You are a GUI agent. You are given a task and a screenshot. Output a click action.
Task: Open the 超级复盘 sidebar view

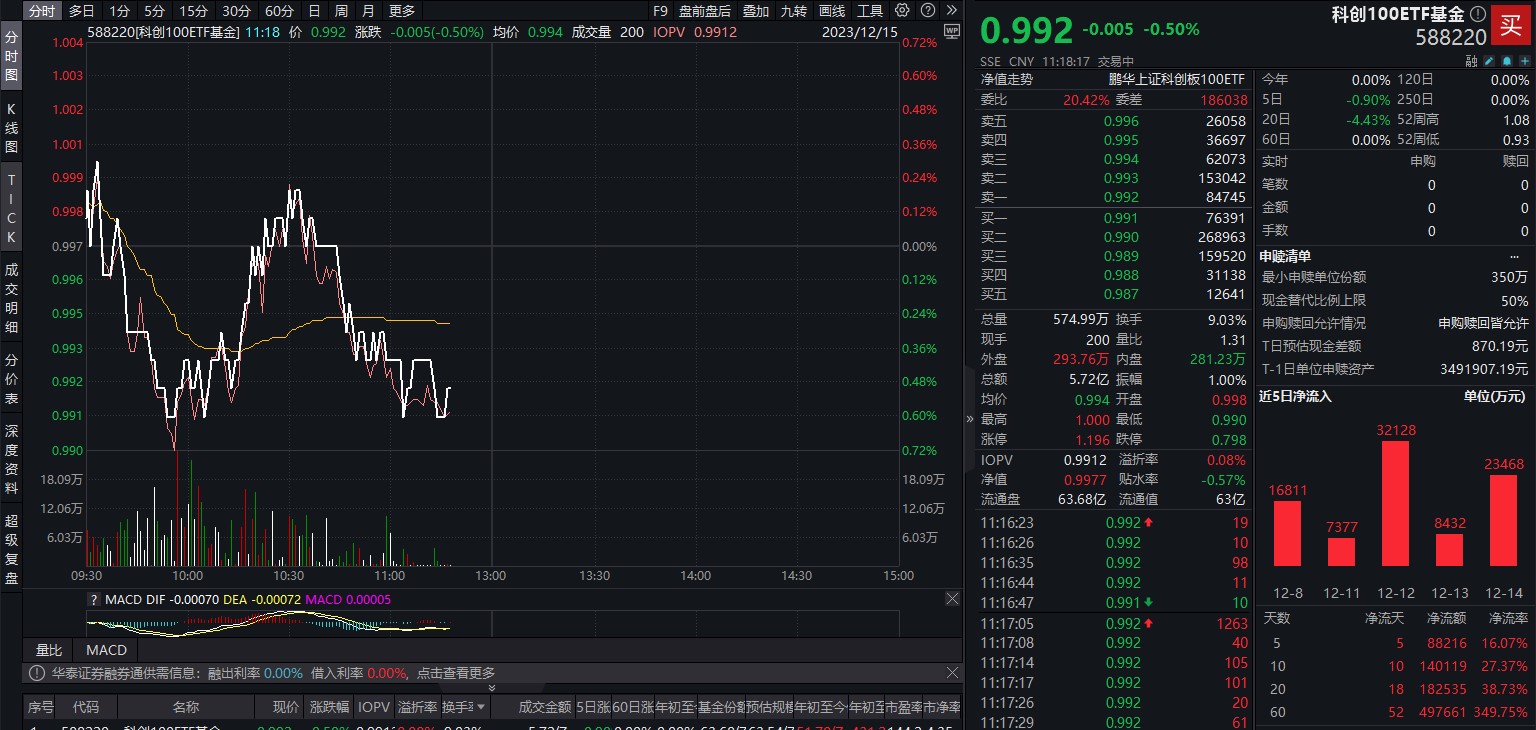coord(11,549)
